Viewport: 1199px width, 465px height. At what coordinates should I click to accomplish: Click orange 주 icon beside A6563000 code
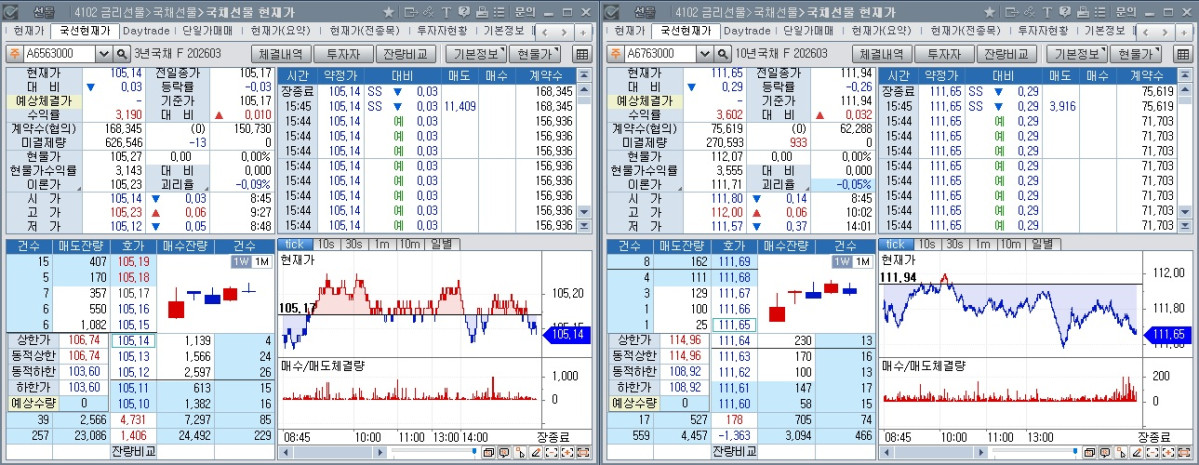coord(15,54)
